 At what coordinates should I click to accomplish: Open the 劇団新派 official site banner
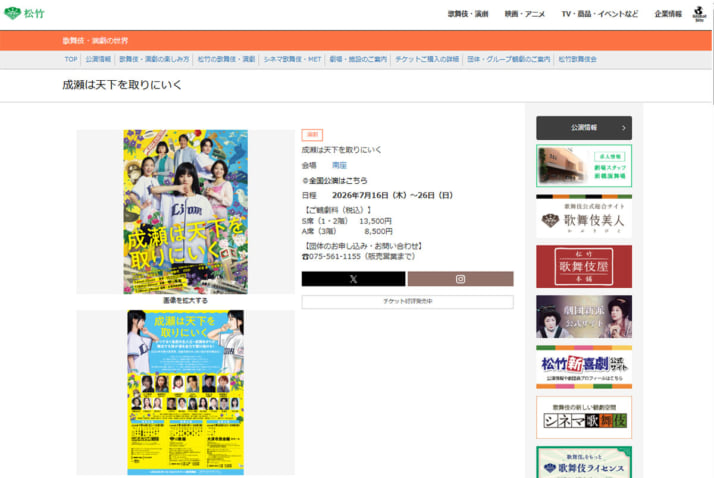coord(584,316)
